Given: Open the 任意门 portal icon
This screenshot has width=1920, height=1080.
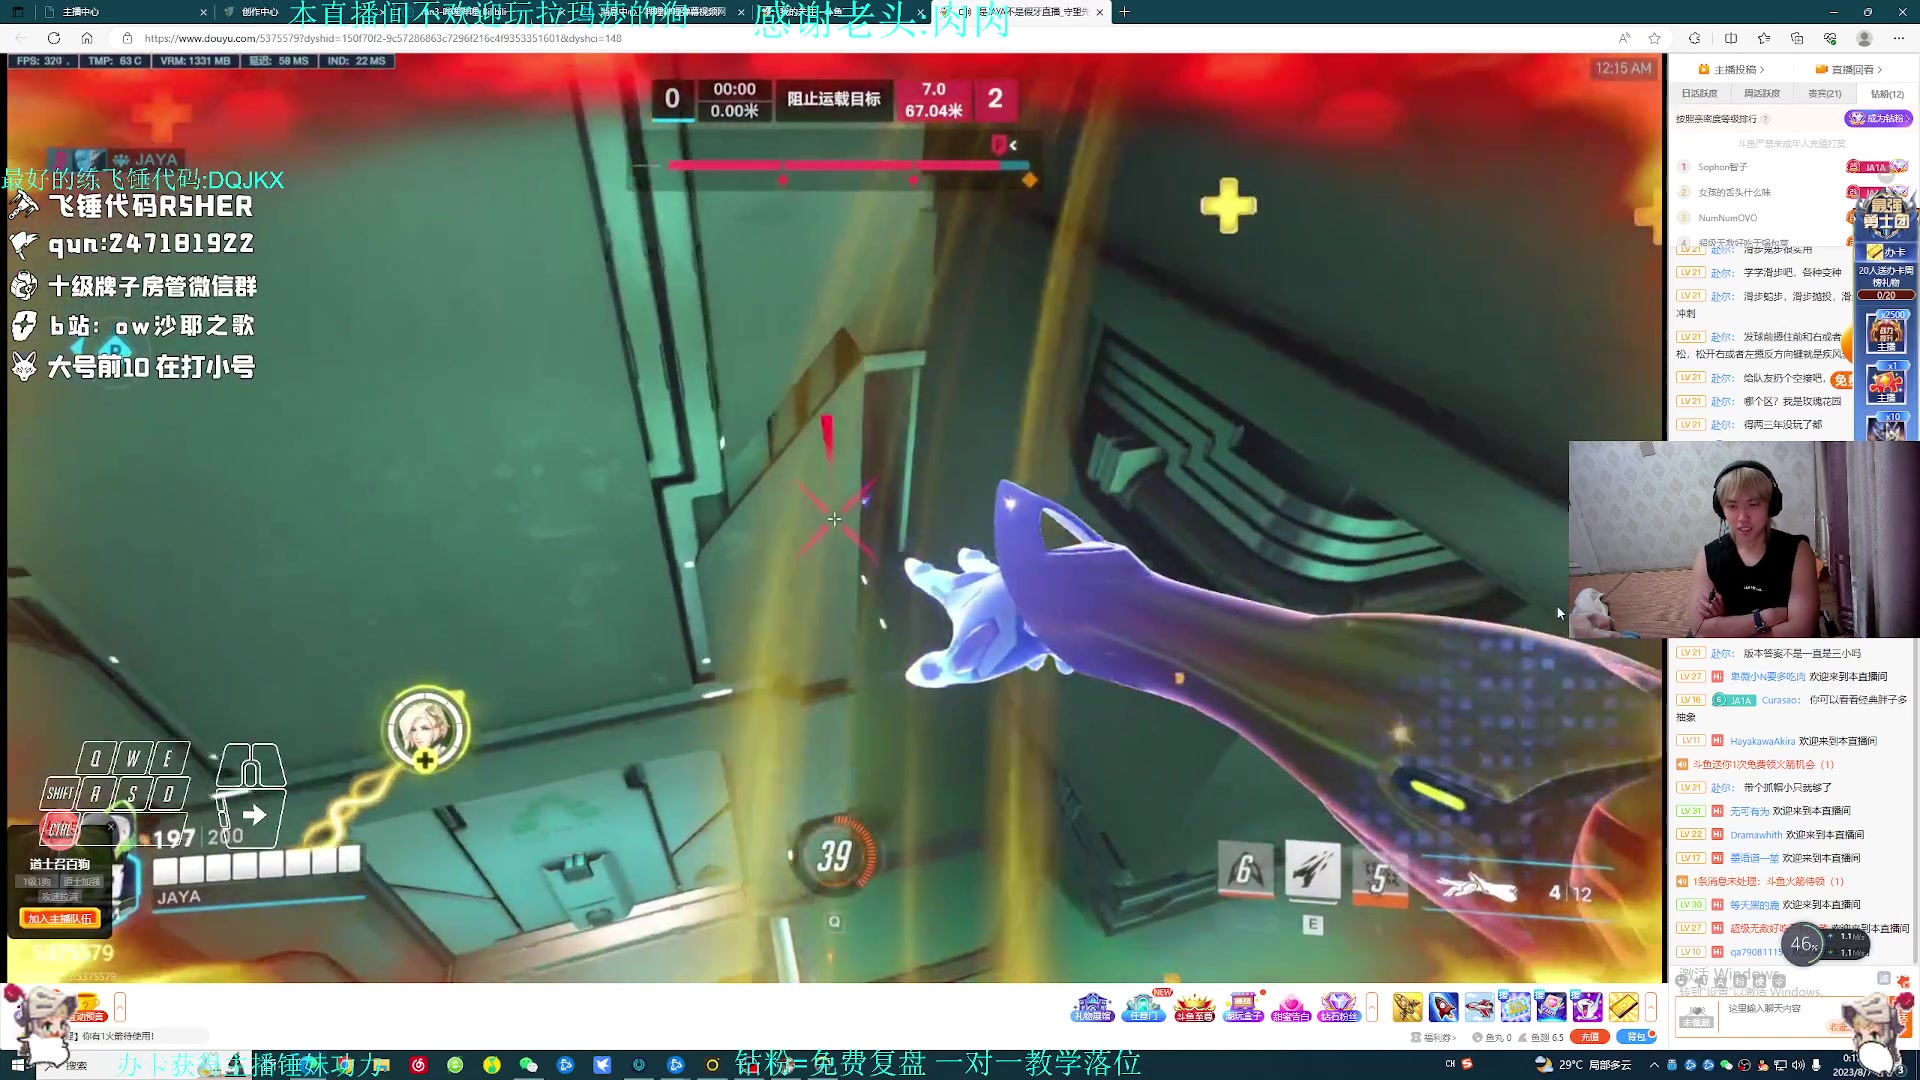Looking at the screenshot, I should pos(1143,1007).
